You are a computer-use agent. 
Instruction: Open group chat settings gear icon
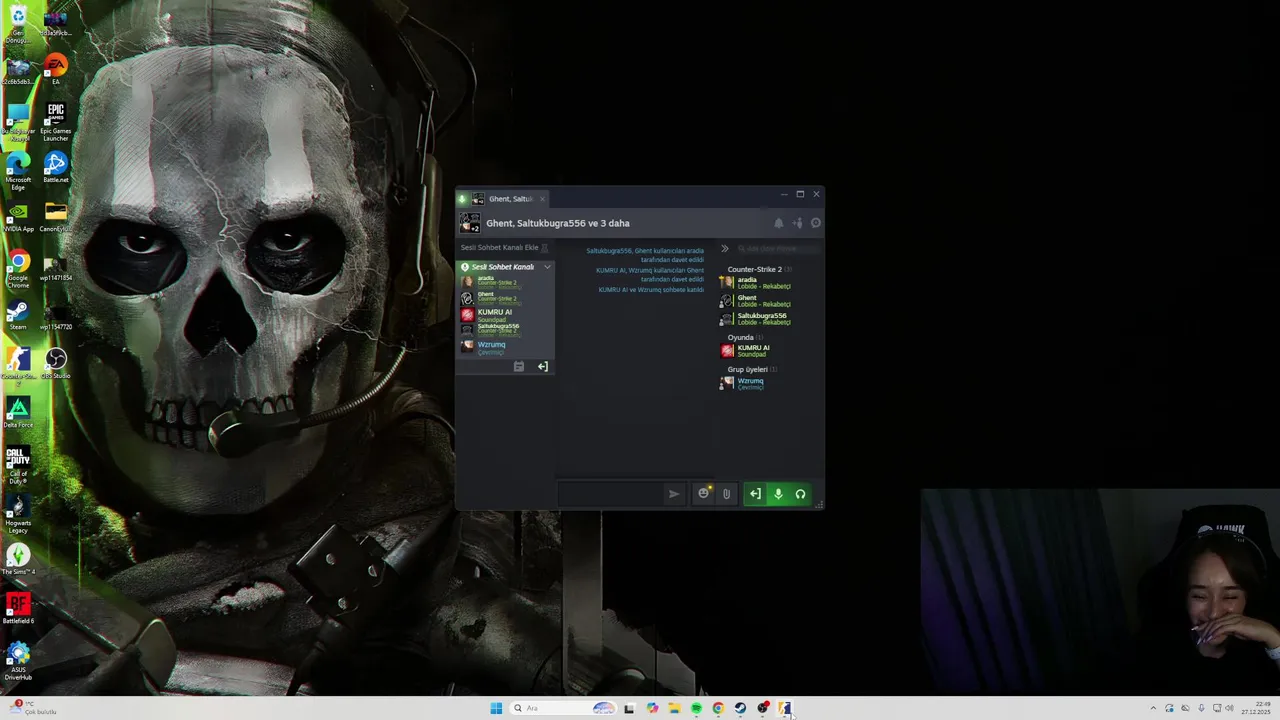[816, 223]
